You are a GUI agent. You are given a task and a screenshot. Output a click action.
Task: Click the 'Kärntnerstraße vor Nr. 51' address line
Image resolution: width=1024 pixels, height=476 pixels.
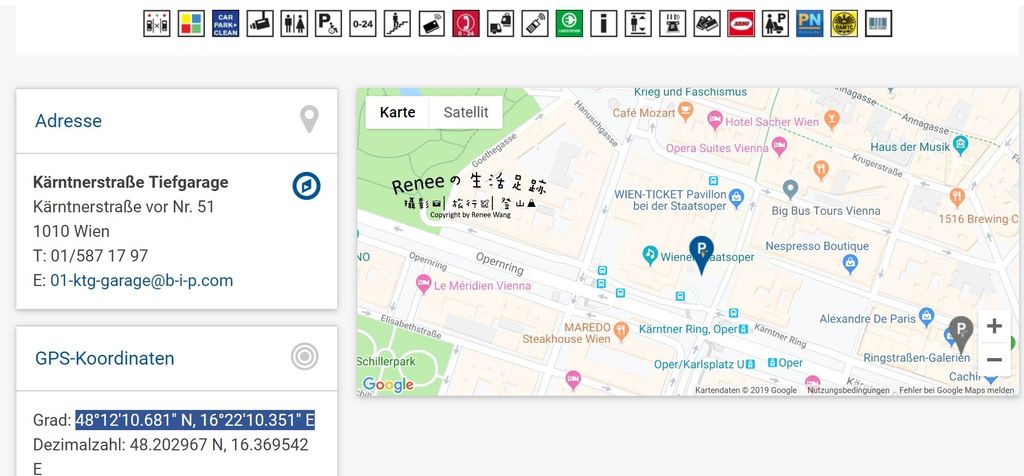(x=123, y=207)
